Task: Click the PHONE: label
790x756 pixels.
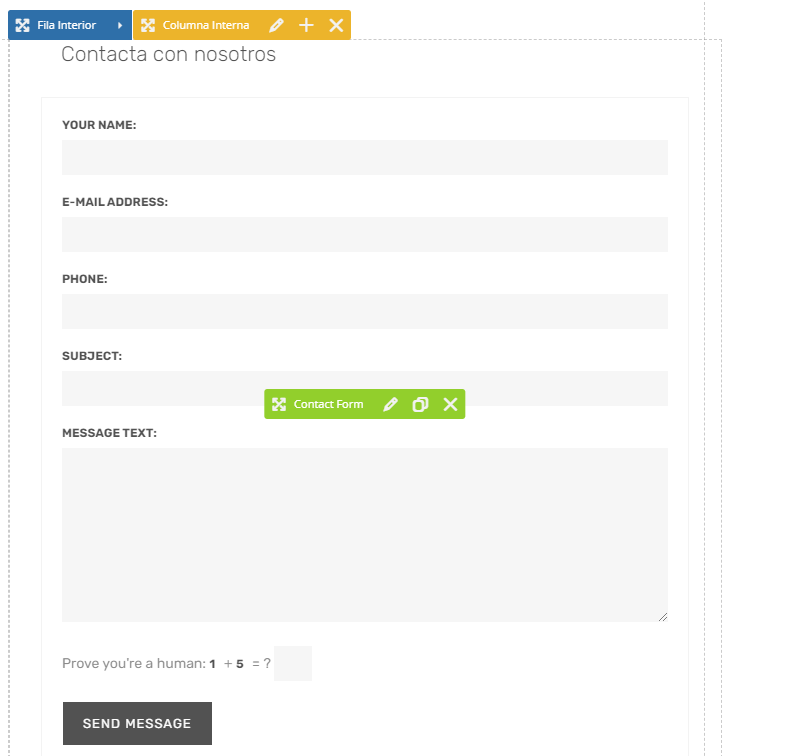Action: click(x=85, y=279)
